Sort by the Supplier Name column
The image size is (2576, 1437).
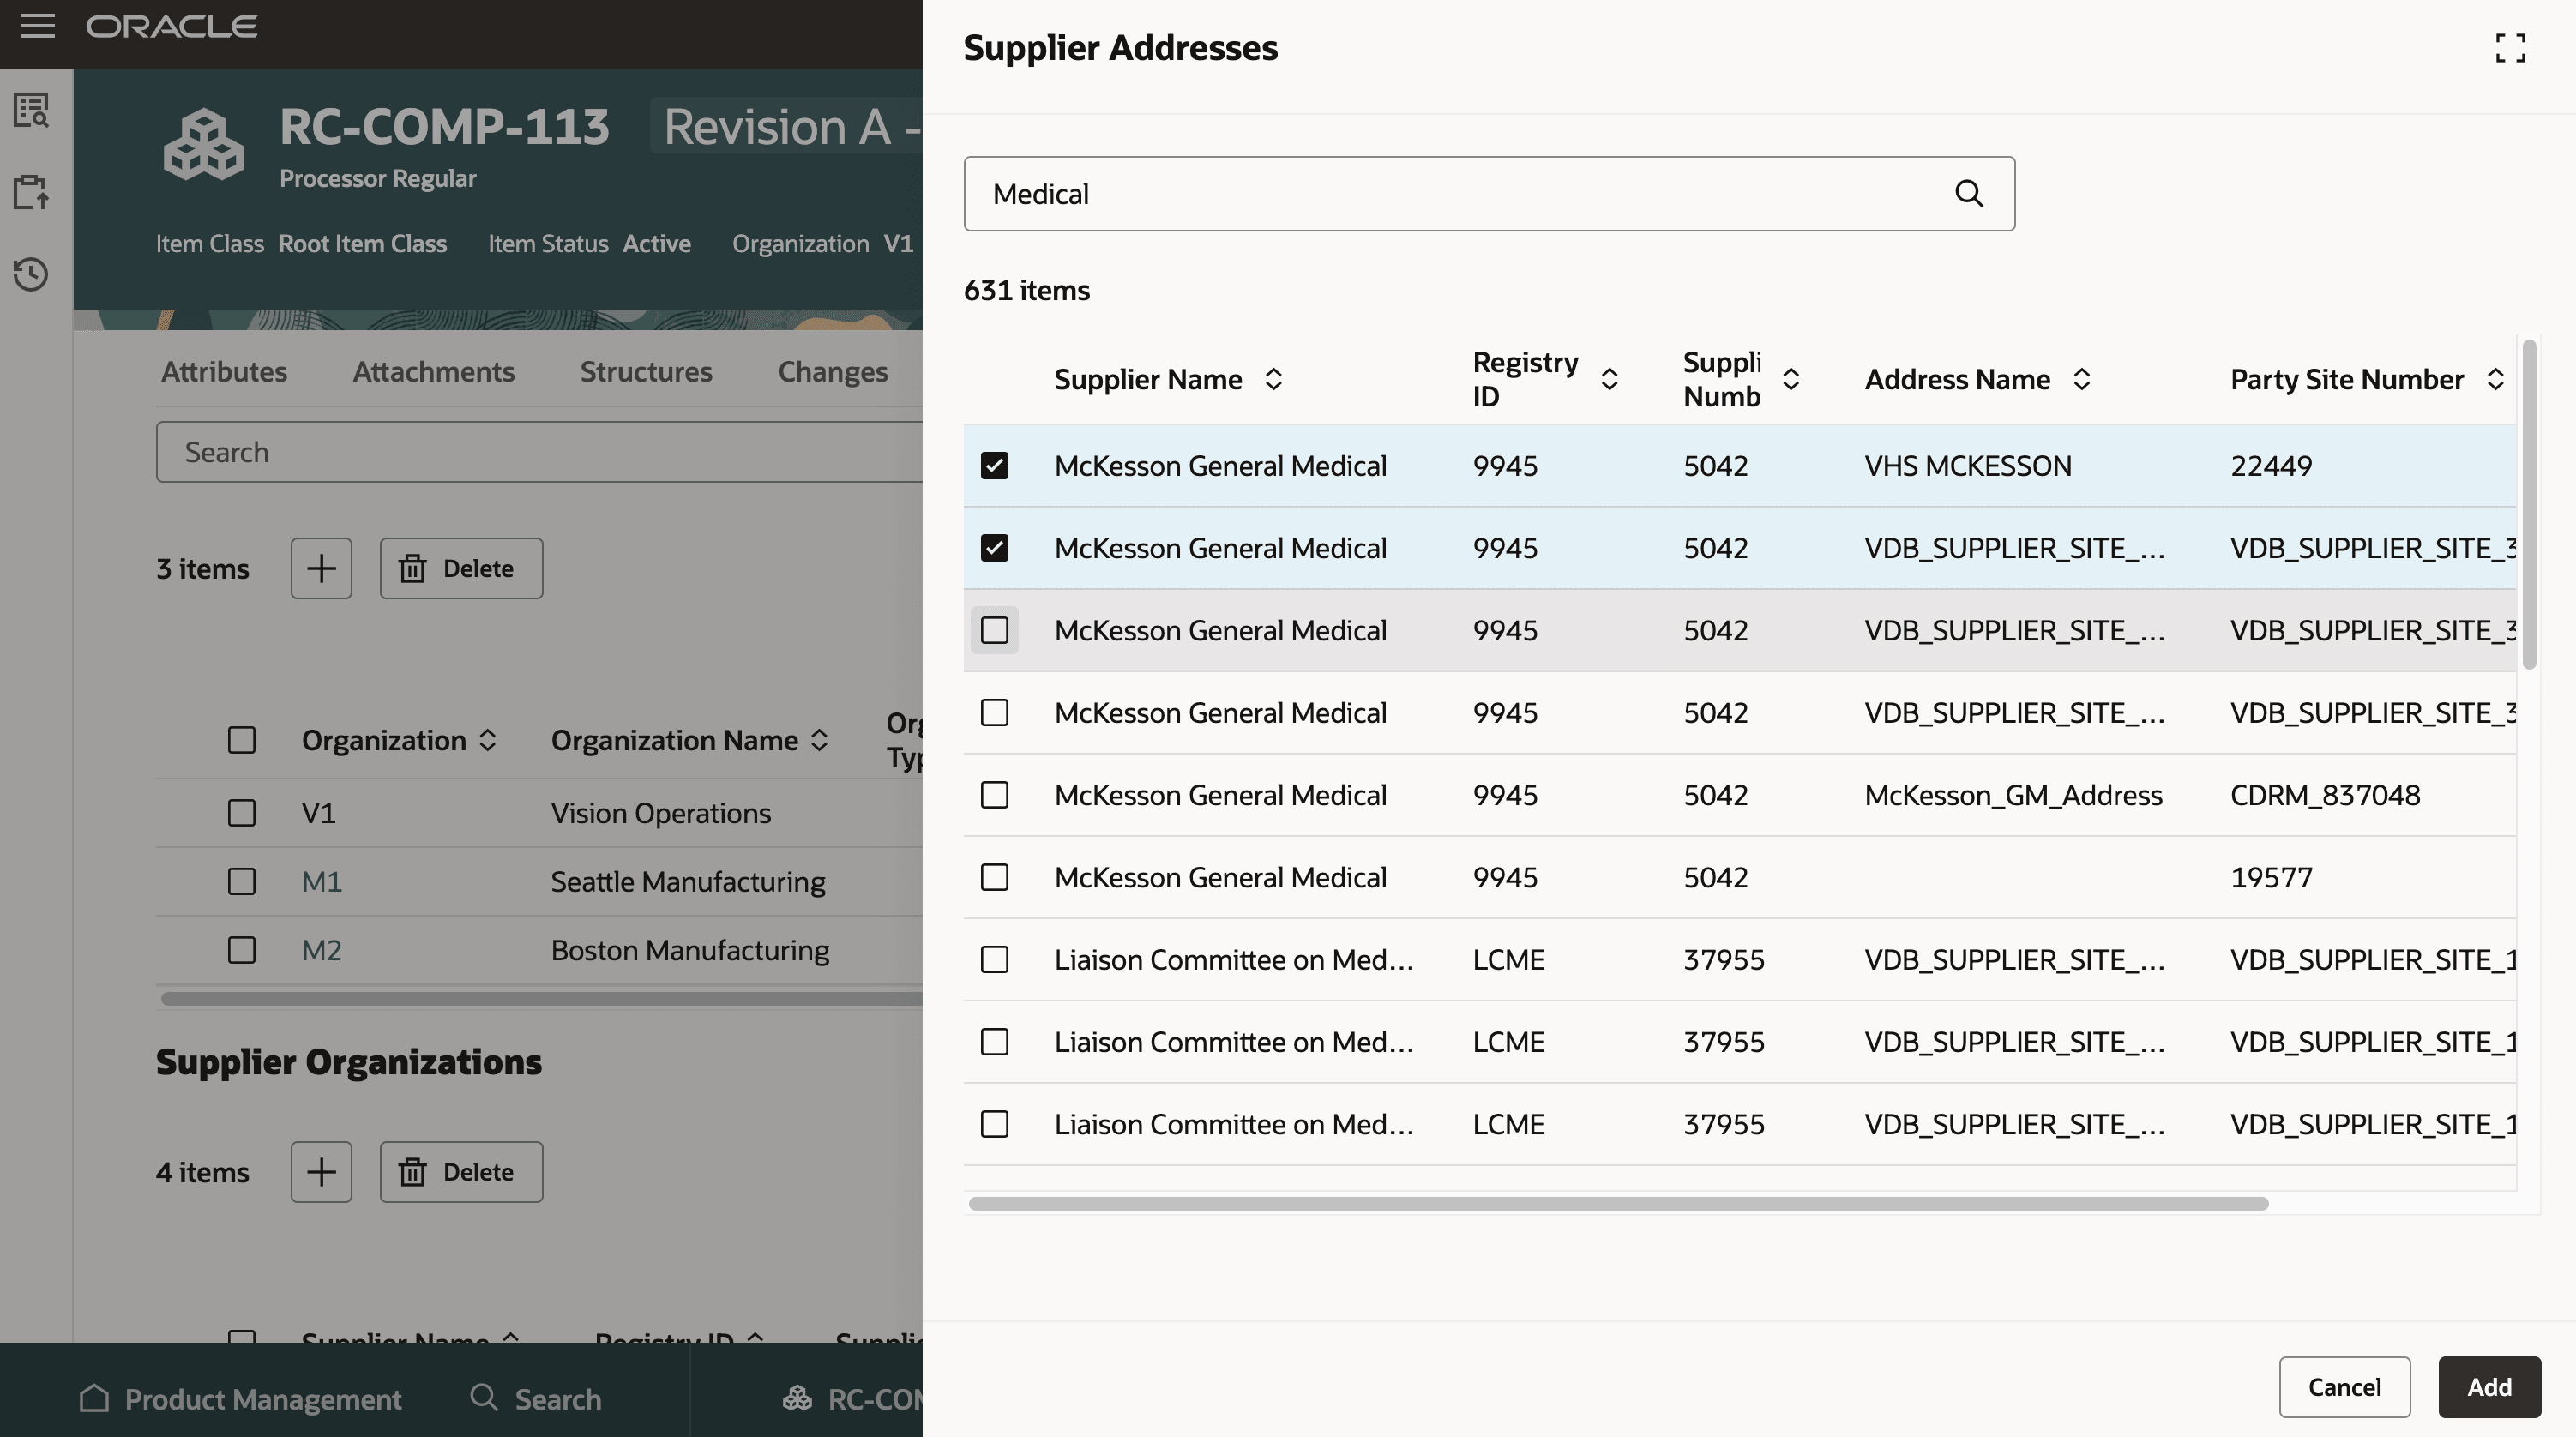point(1274,379)
